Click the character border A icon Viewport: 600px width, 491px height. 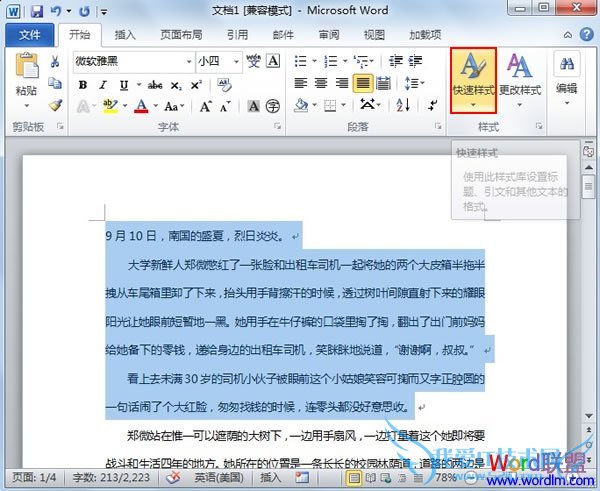point(273,61)
